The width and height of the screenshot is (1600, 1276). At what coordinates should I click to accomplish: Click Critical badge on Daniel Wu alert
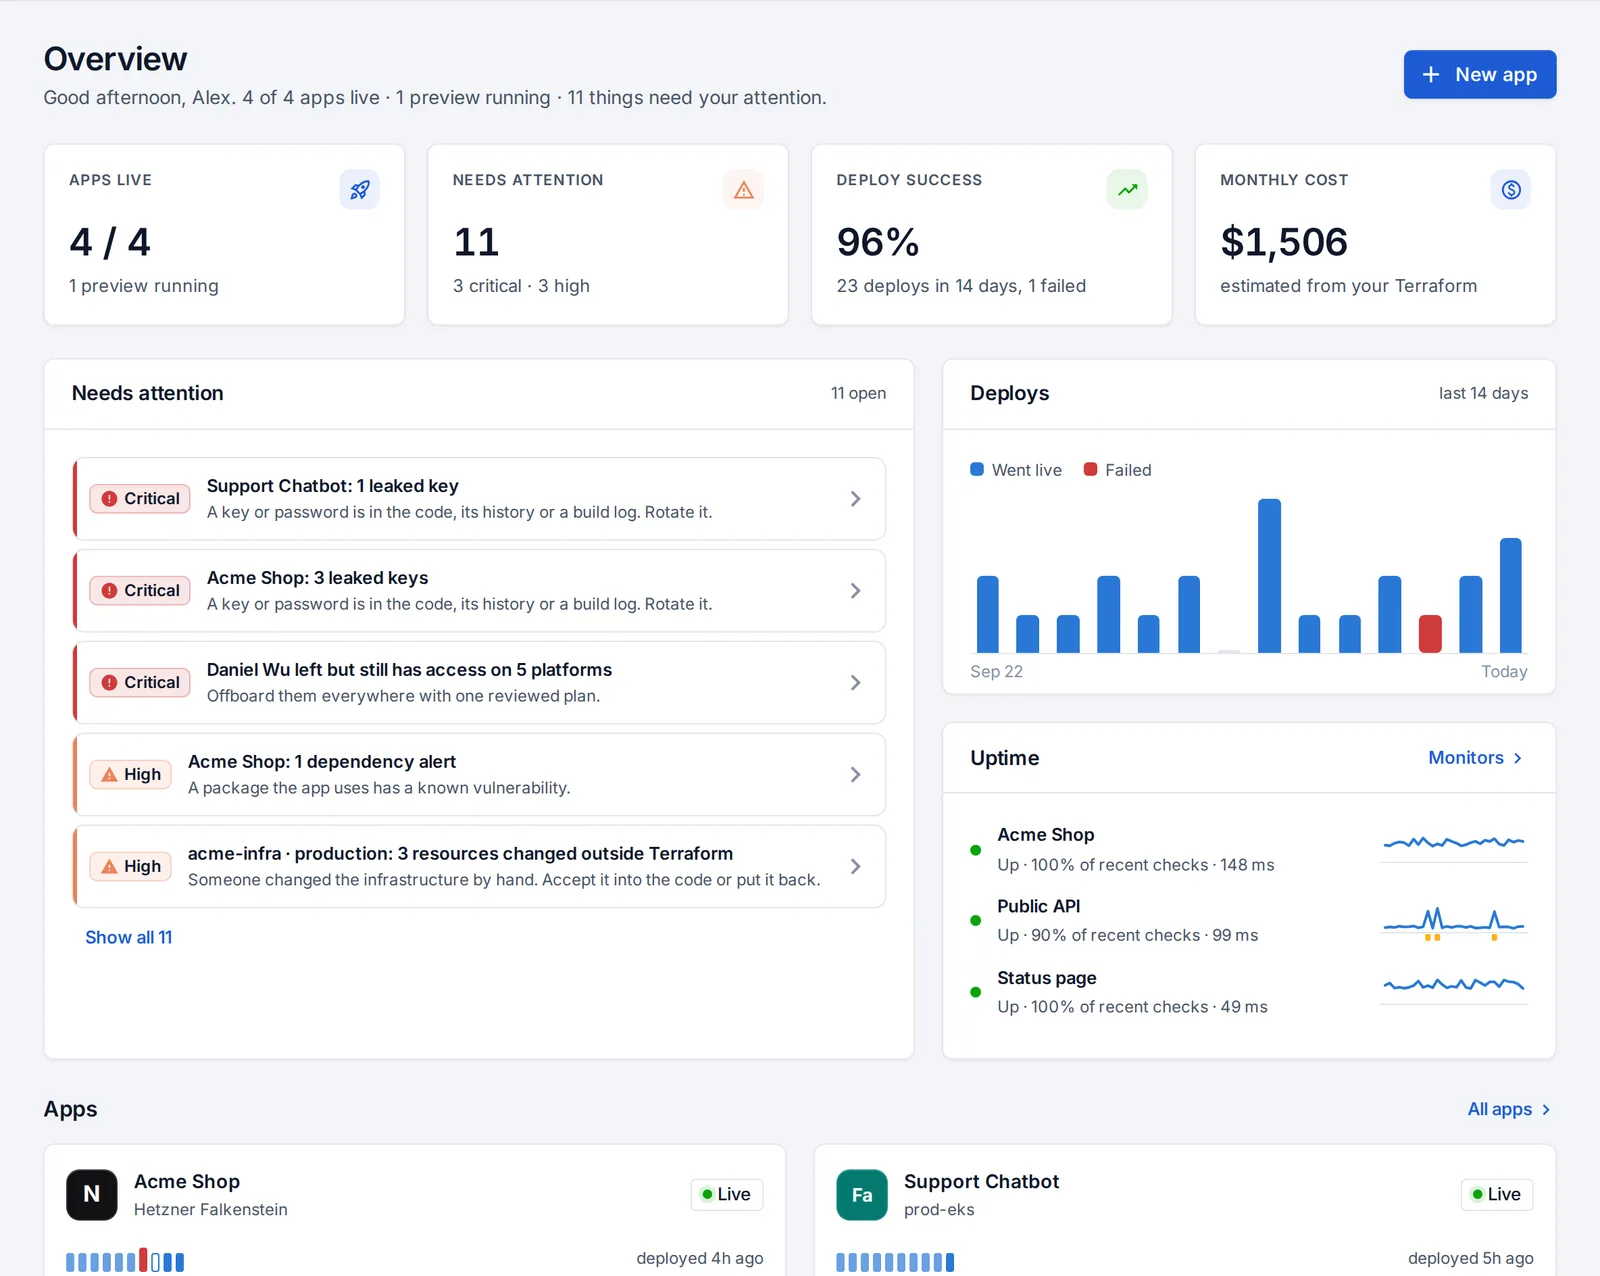tap(140, 683)
